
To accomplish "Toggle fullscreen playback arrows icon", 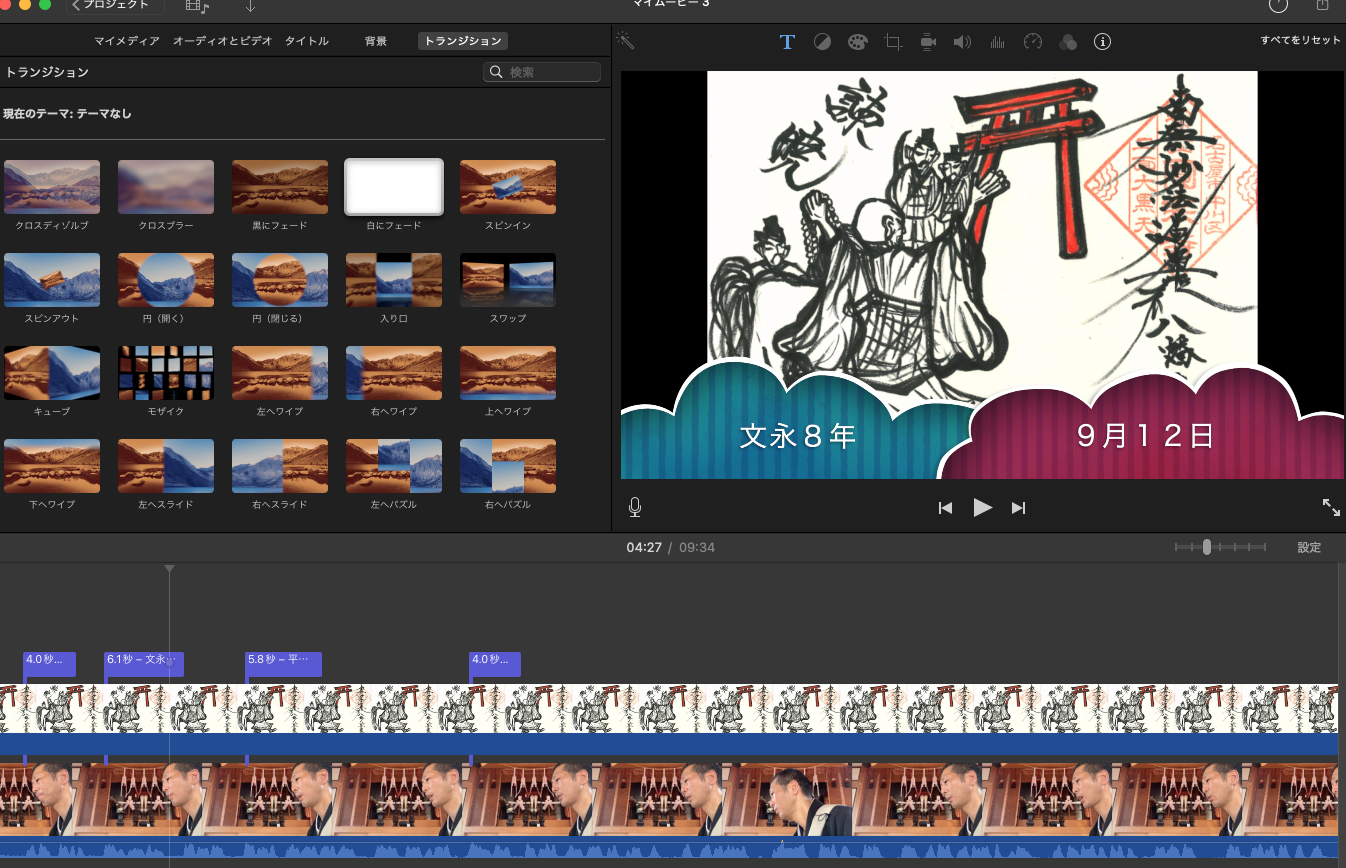I will 1331,507.
